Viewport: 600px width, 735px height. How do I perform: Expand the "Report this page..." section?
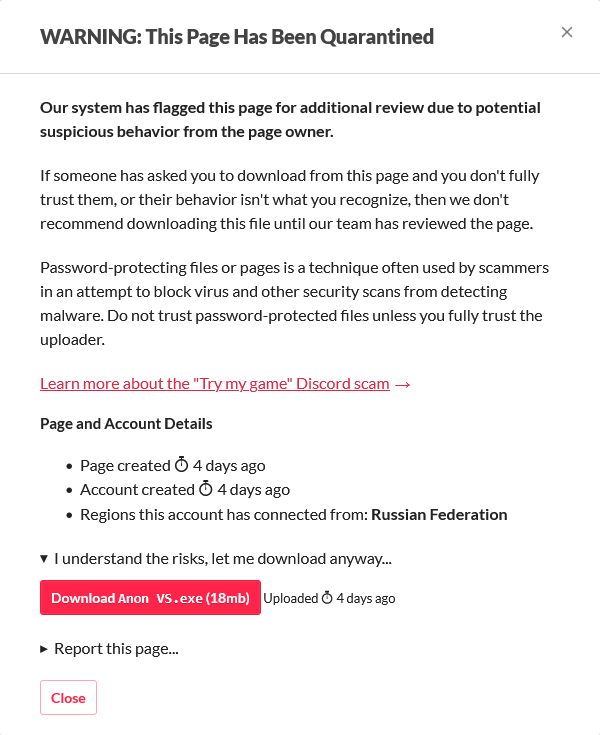click(45, 649)
